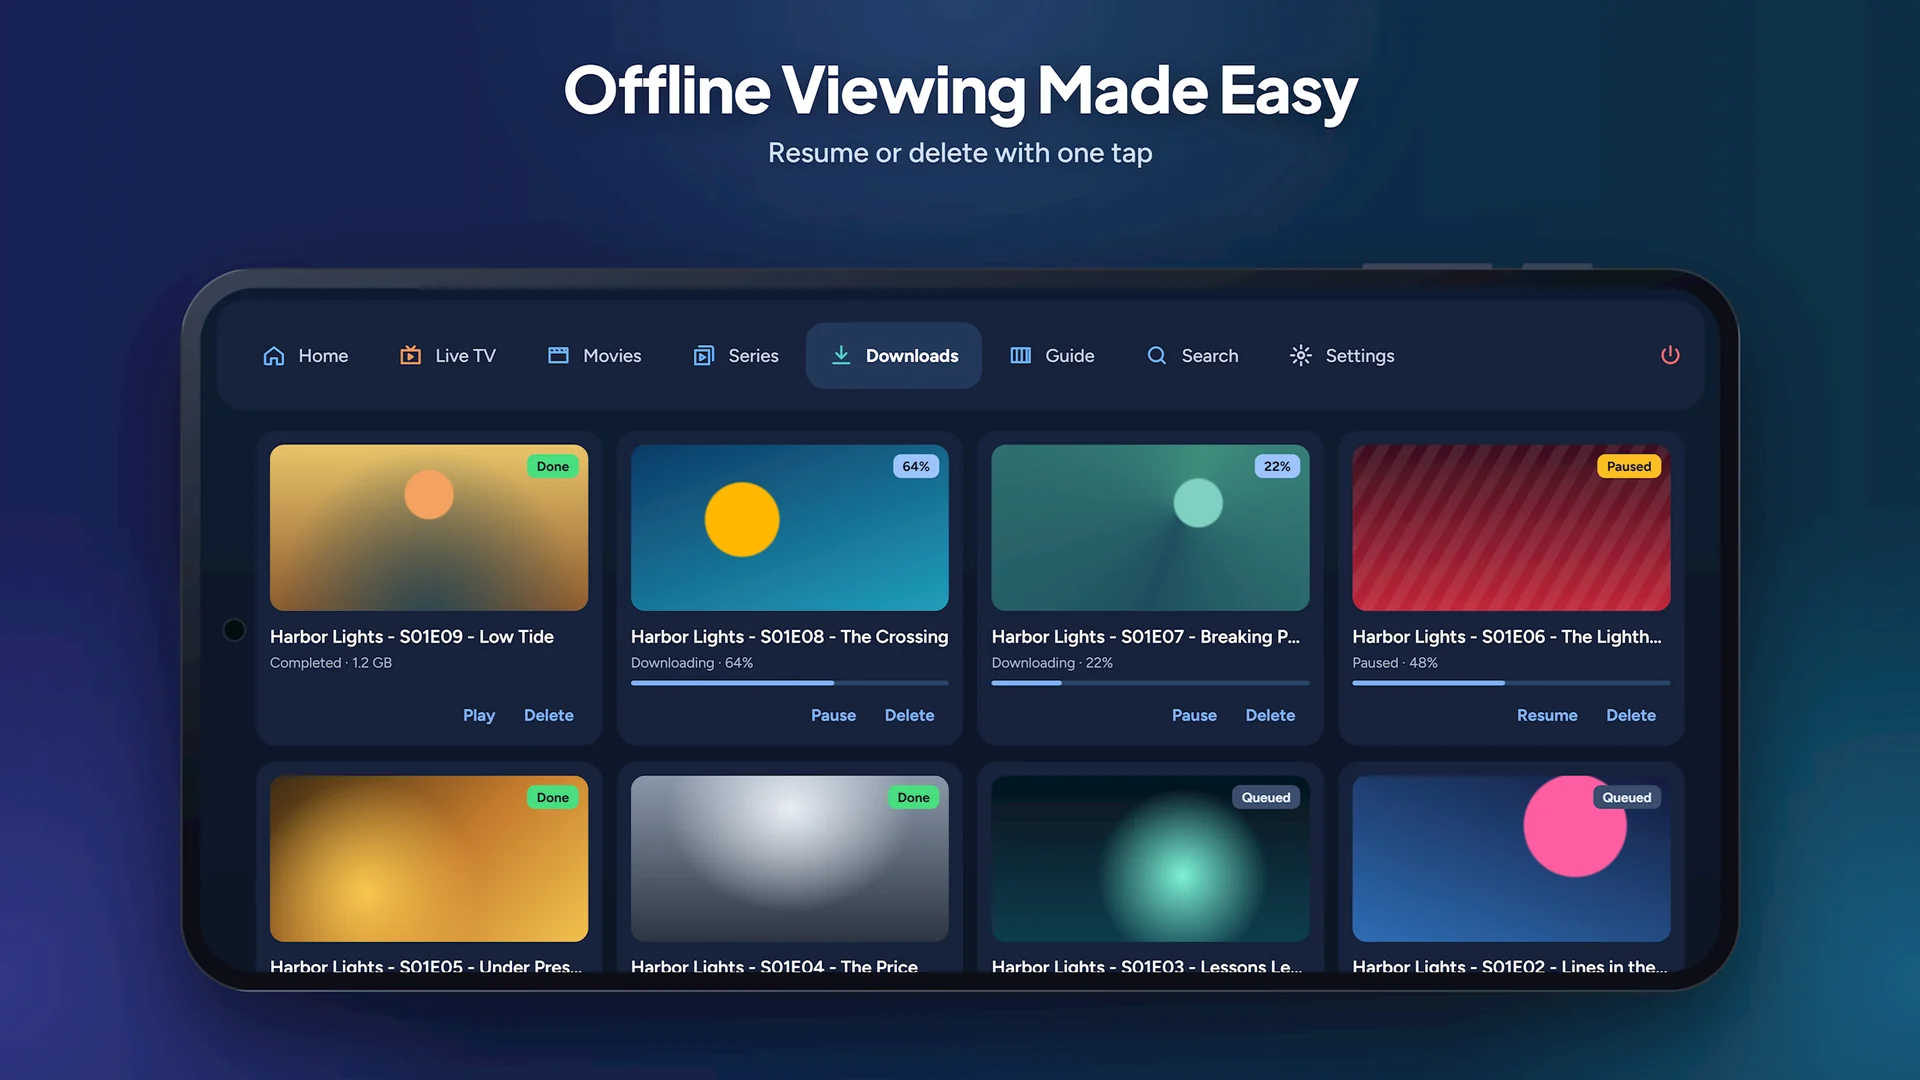Open the Home tab label

(x=323, y=356)
